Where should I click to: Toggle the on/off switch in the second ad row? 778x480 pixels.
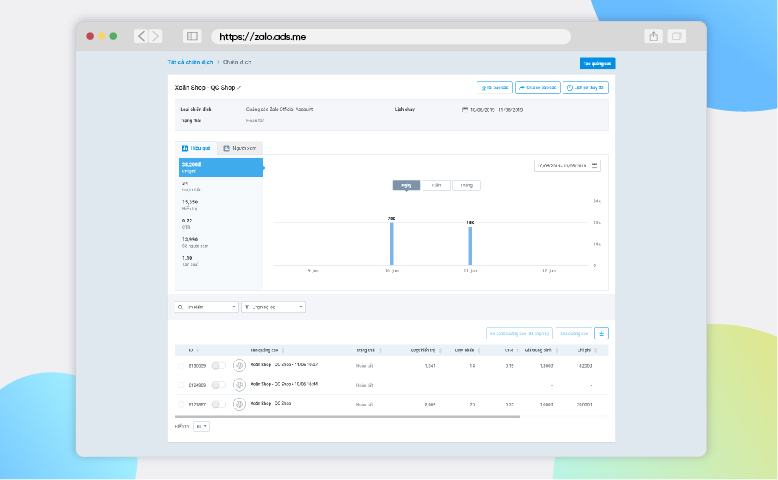[x=218, y=385]
